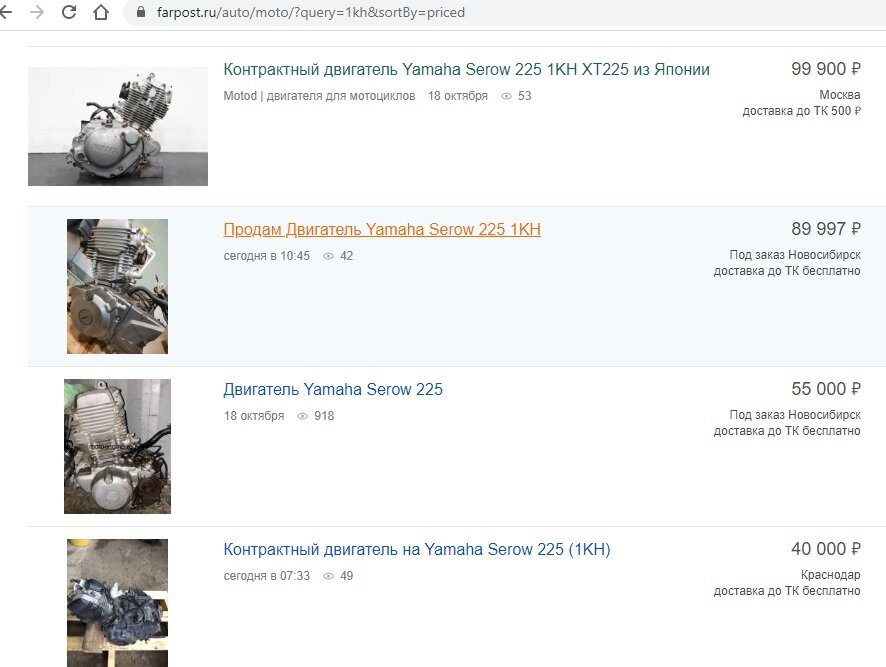886x667 pixels.
Task: Click engine thumbnail of 89 997 ₽ listing
Action: (x=118, y=287)
